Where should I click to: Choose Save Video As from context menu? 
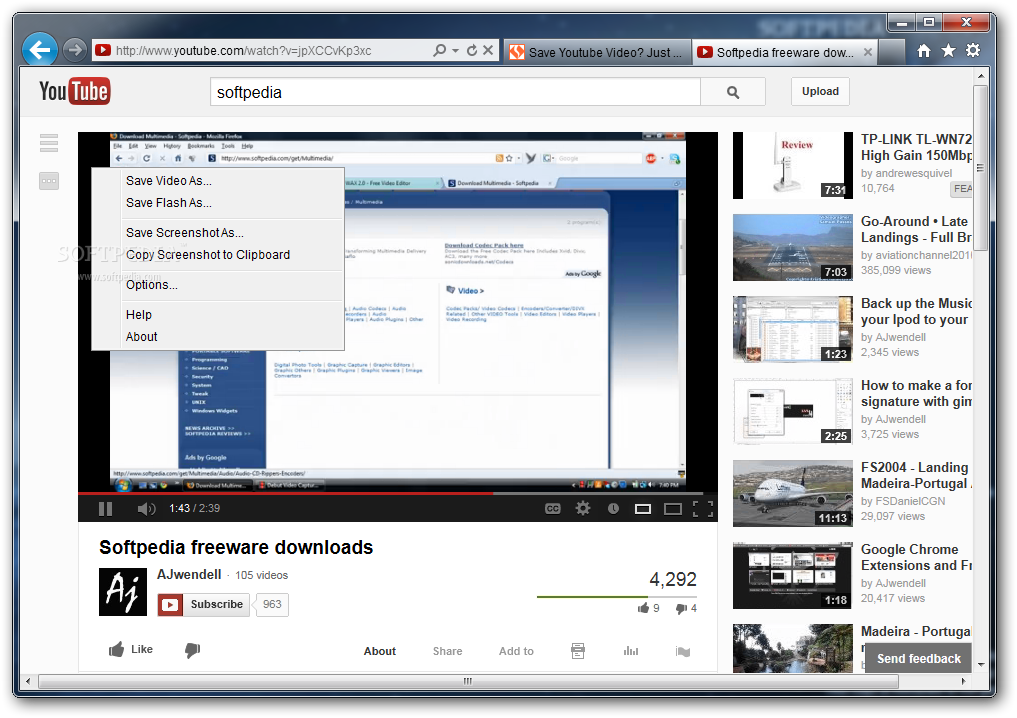169,181
